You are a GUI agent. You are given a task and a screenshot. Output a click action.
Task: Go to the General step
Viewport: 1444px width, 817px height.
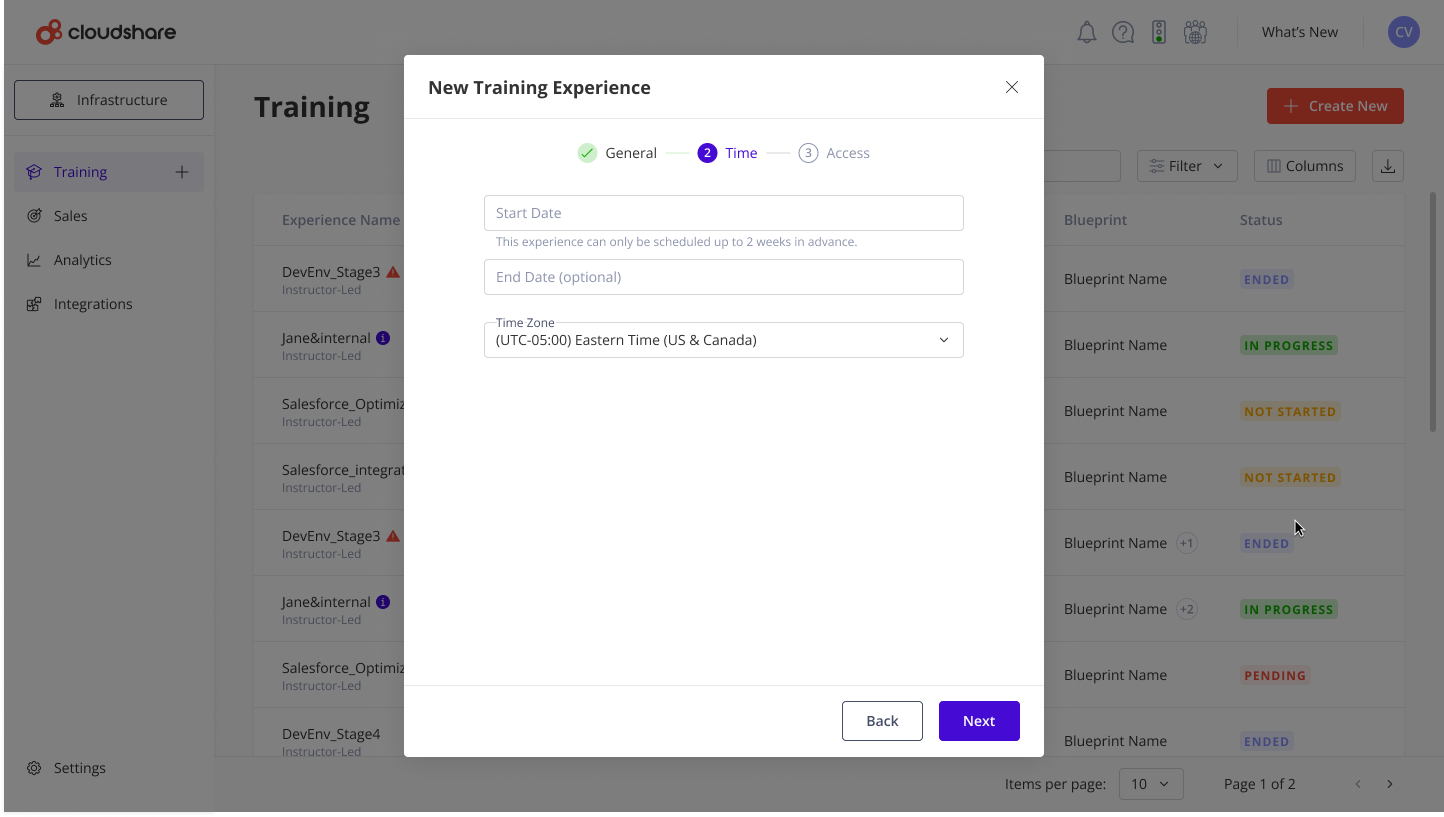(618, 153)
